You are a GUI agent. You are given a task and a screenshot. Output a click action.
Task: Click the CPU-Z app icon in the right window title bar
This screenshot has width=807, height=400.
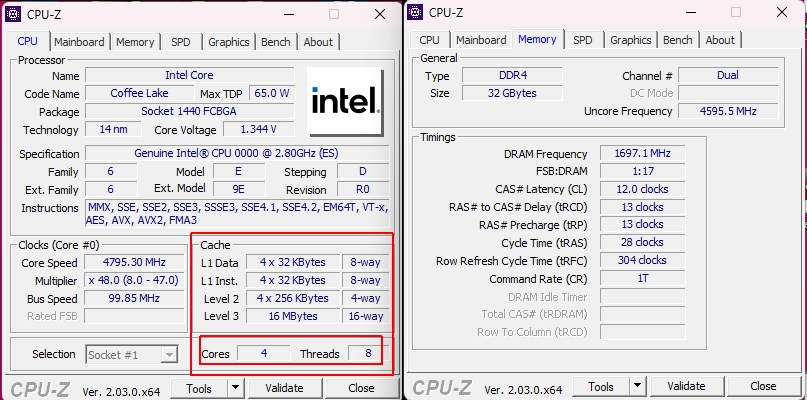(x=415, y=12)
